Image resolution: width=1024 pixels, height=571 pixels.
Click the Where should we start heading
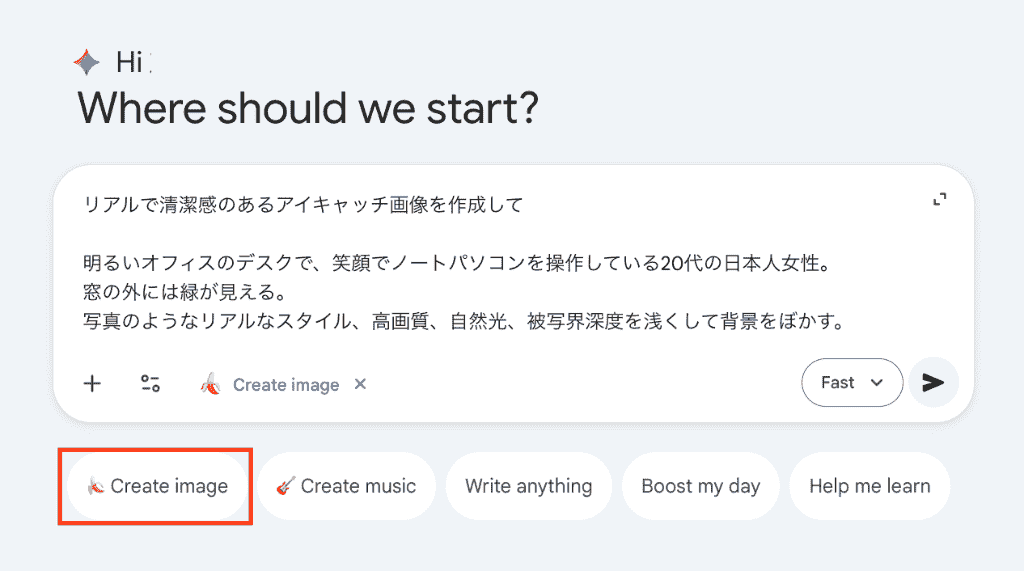click(308, 107)
